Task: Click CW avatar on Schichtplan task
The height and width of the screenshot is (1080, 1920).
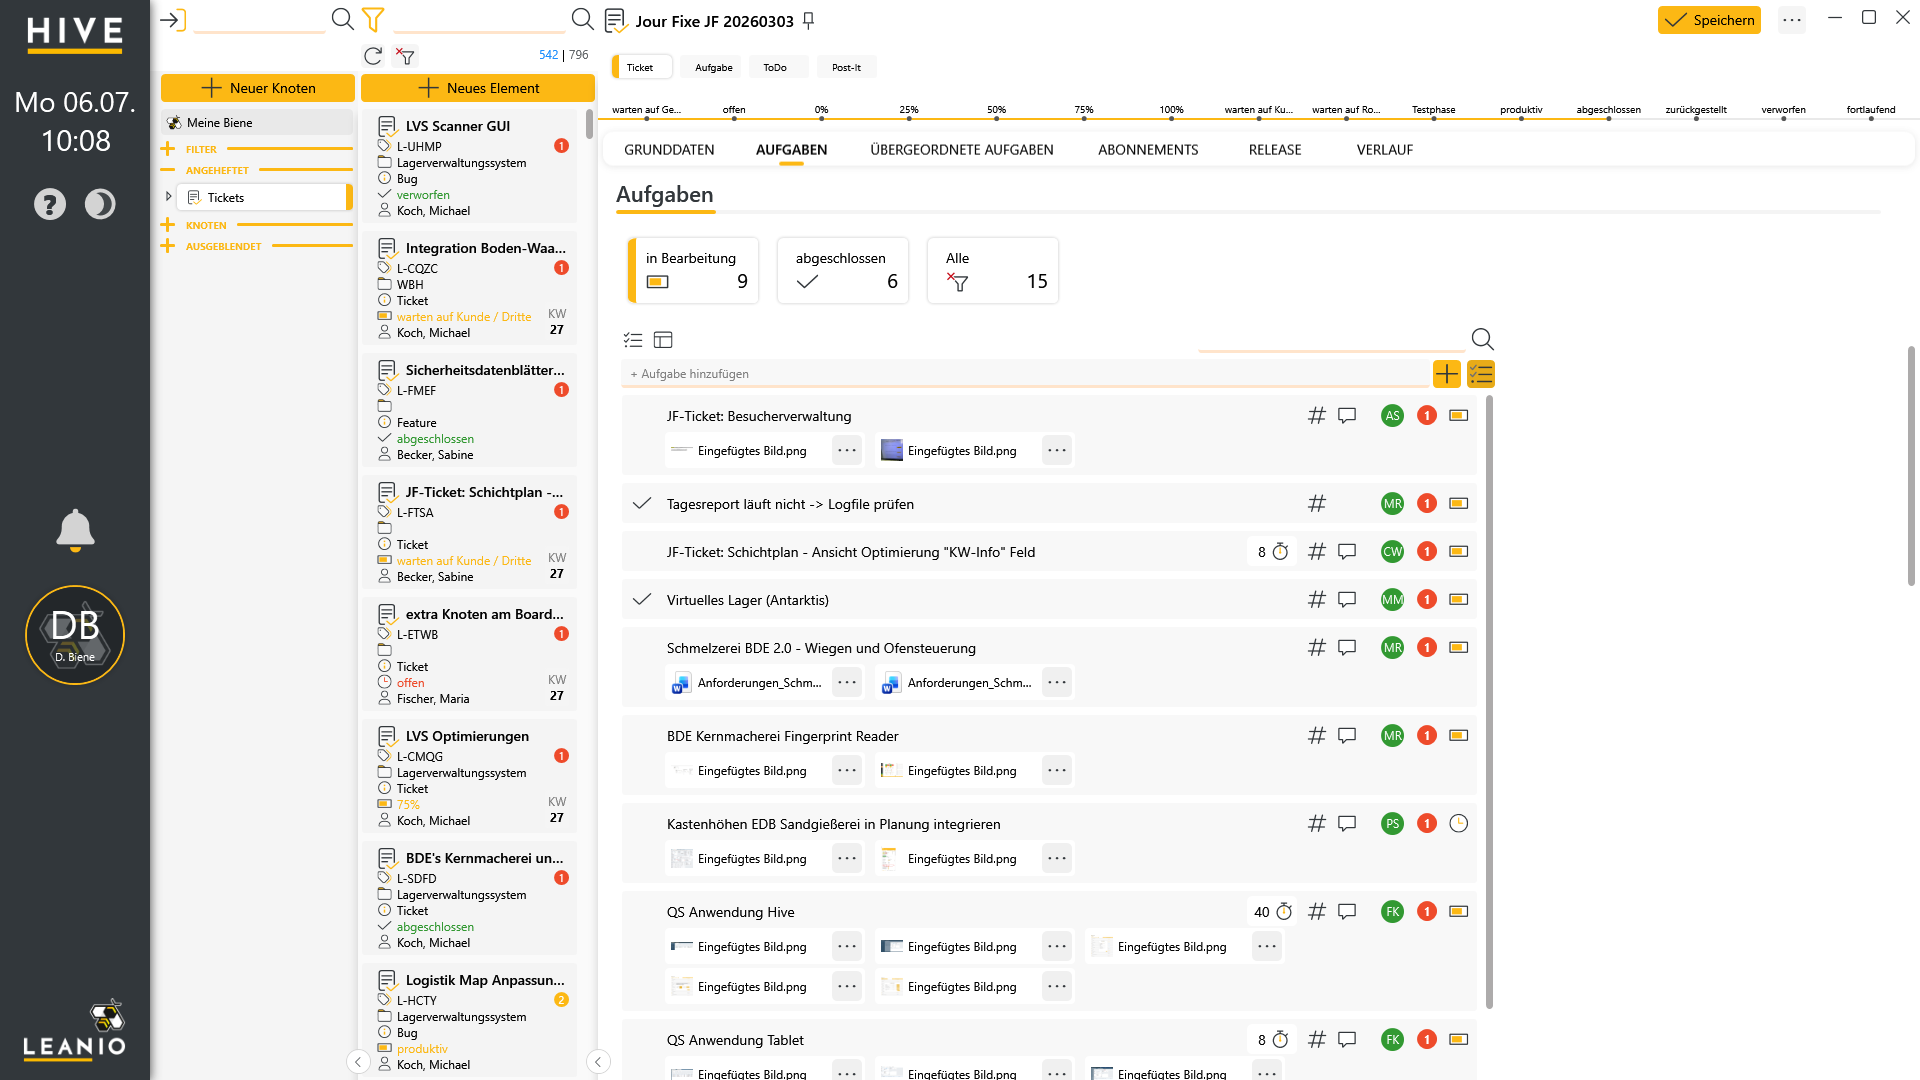Action: pyautogui.click(x=1392, y=551)
